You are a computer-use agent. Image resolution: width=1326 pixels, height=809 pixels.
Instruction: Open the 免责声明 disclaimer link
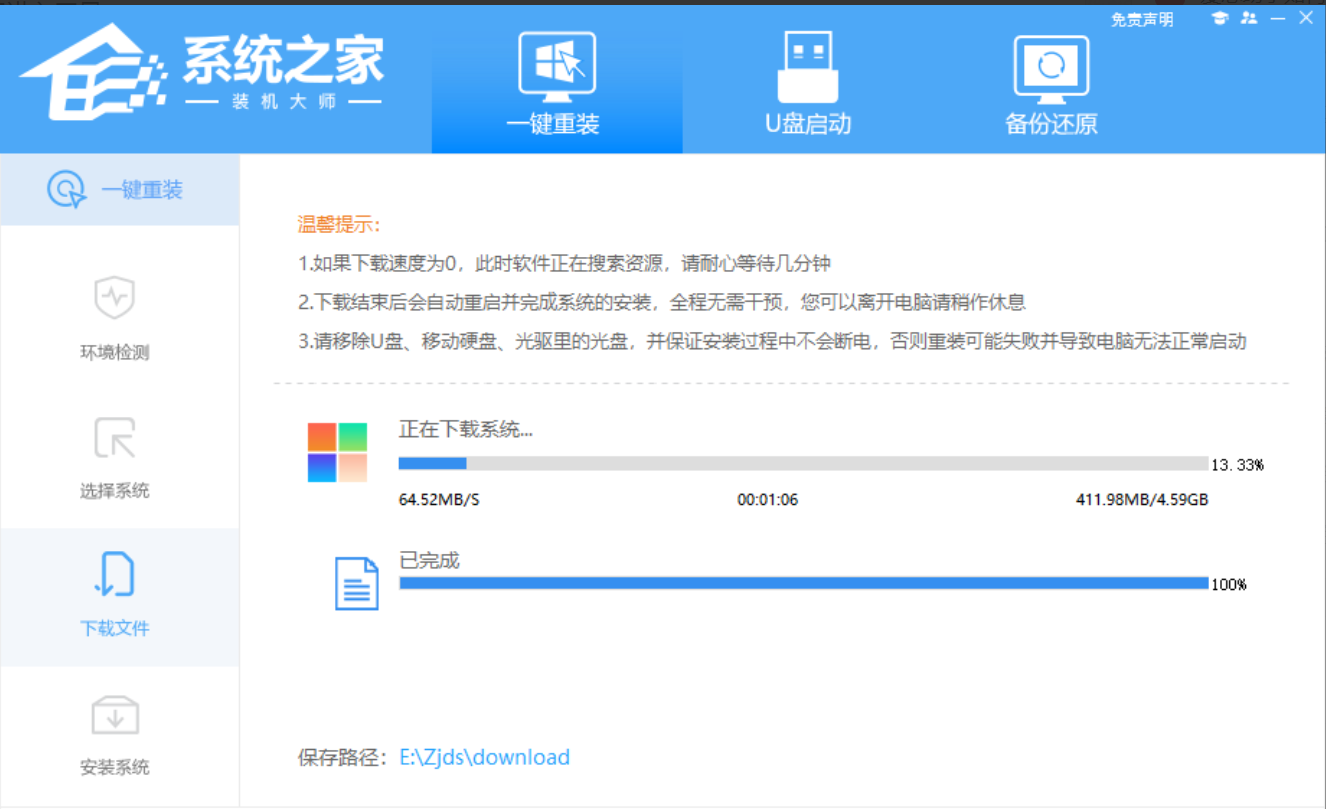pos(1142,19)
